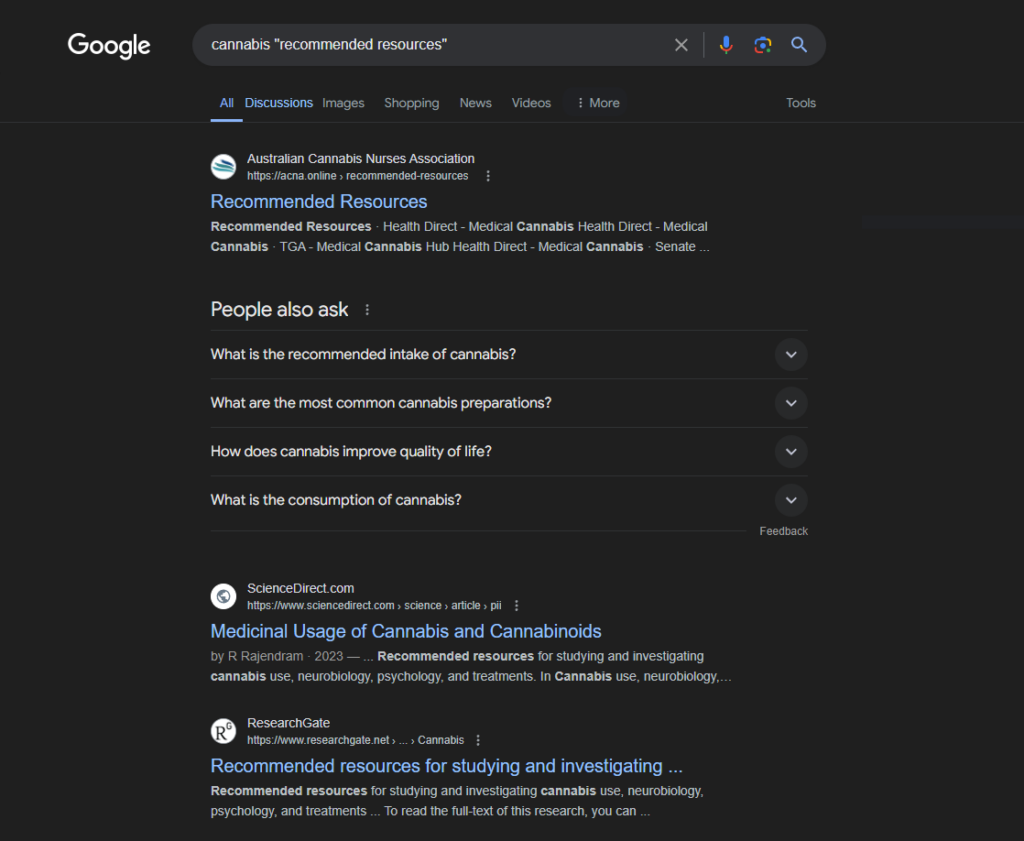Click the ScienceDirect favicon
Image resolution: width=1024 pixels, height=841 pixels.
(x=222, y=596)
